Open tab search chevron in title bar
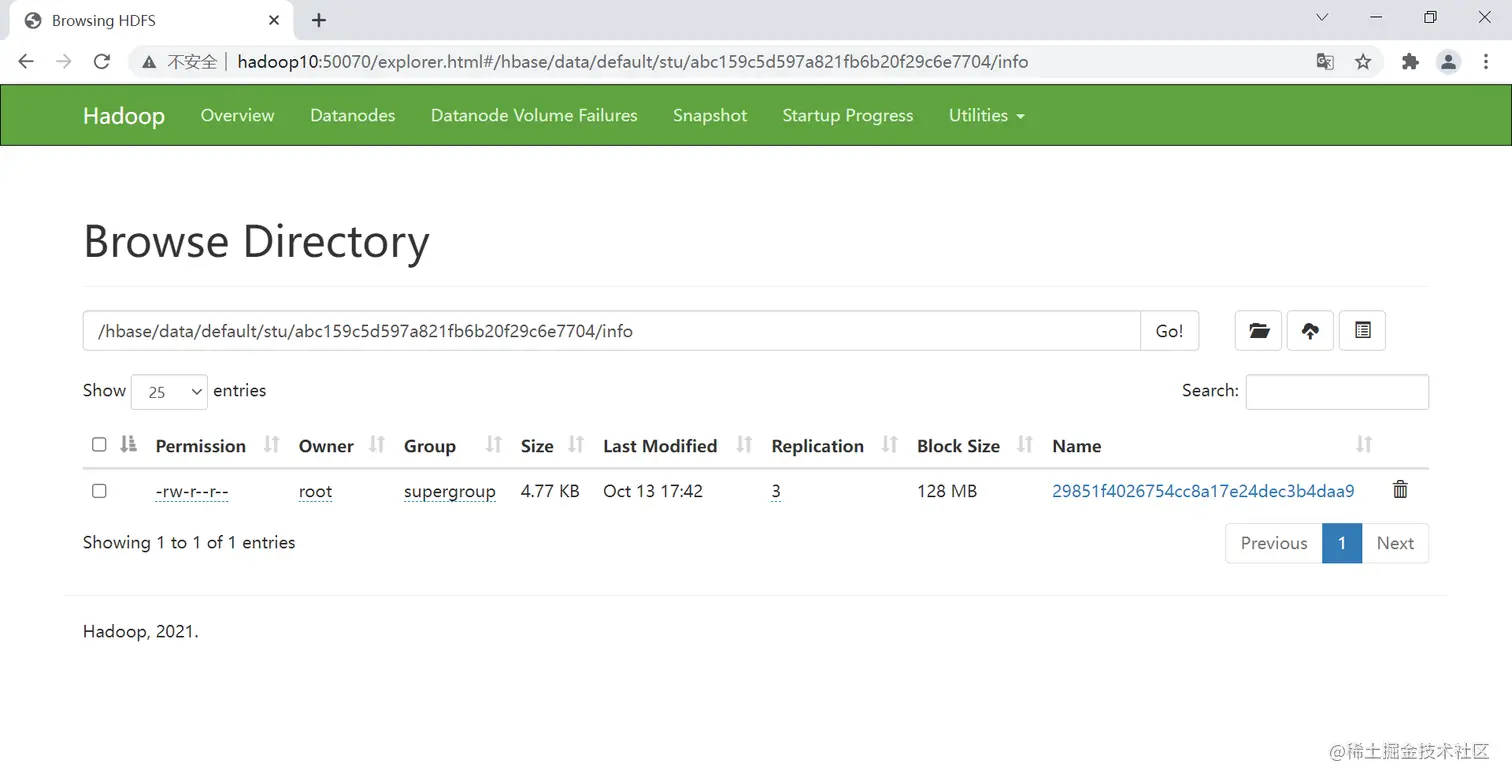This screenshot has width=1512, height=784. [1322, 18]
